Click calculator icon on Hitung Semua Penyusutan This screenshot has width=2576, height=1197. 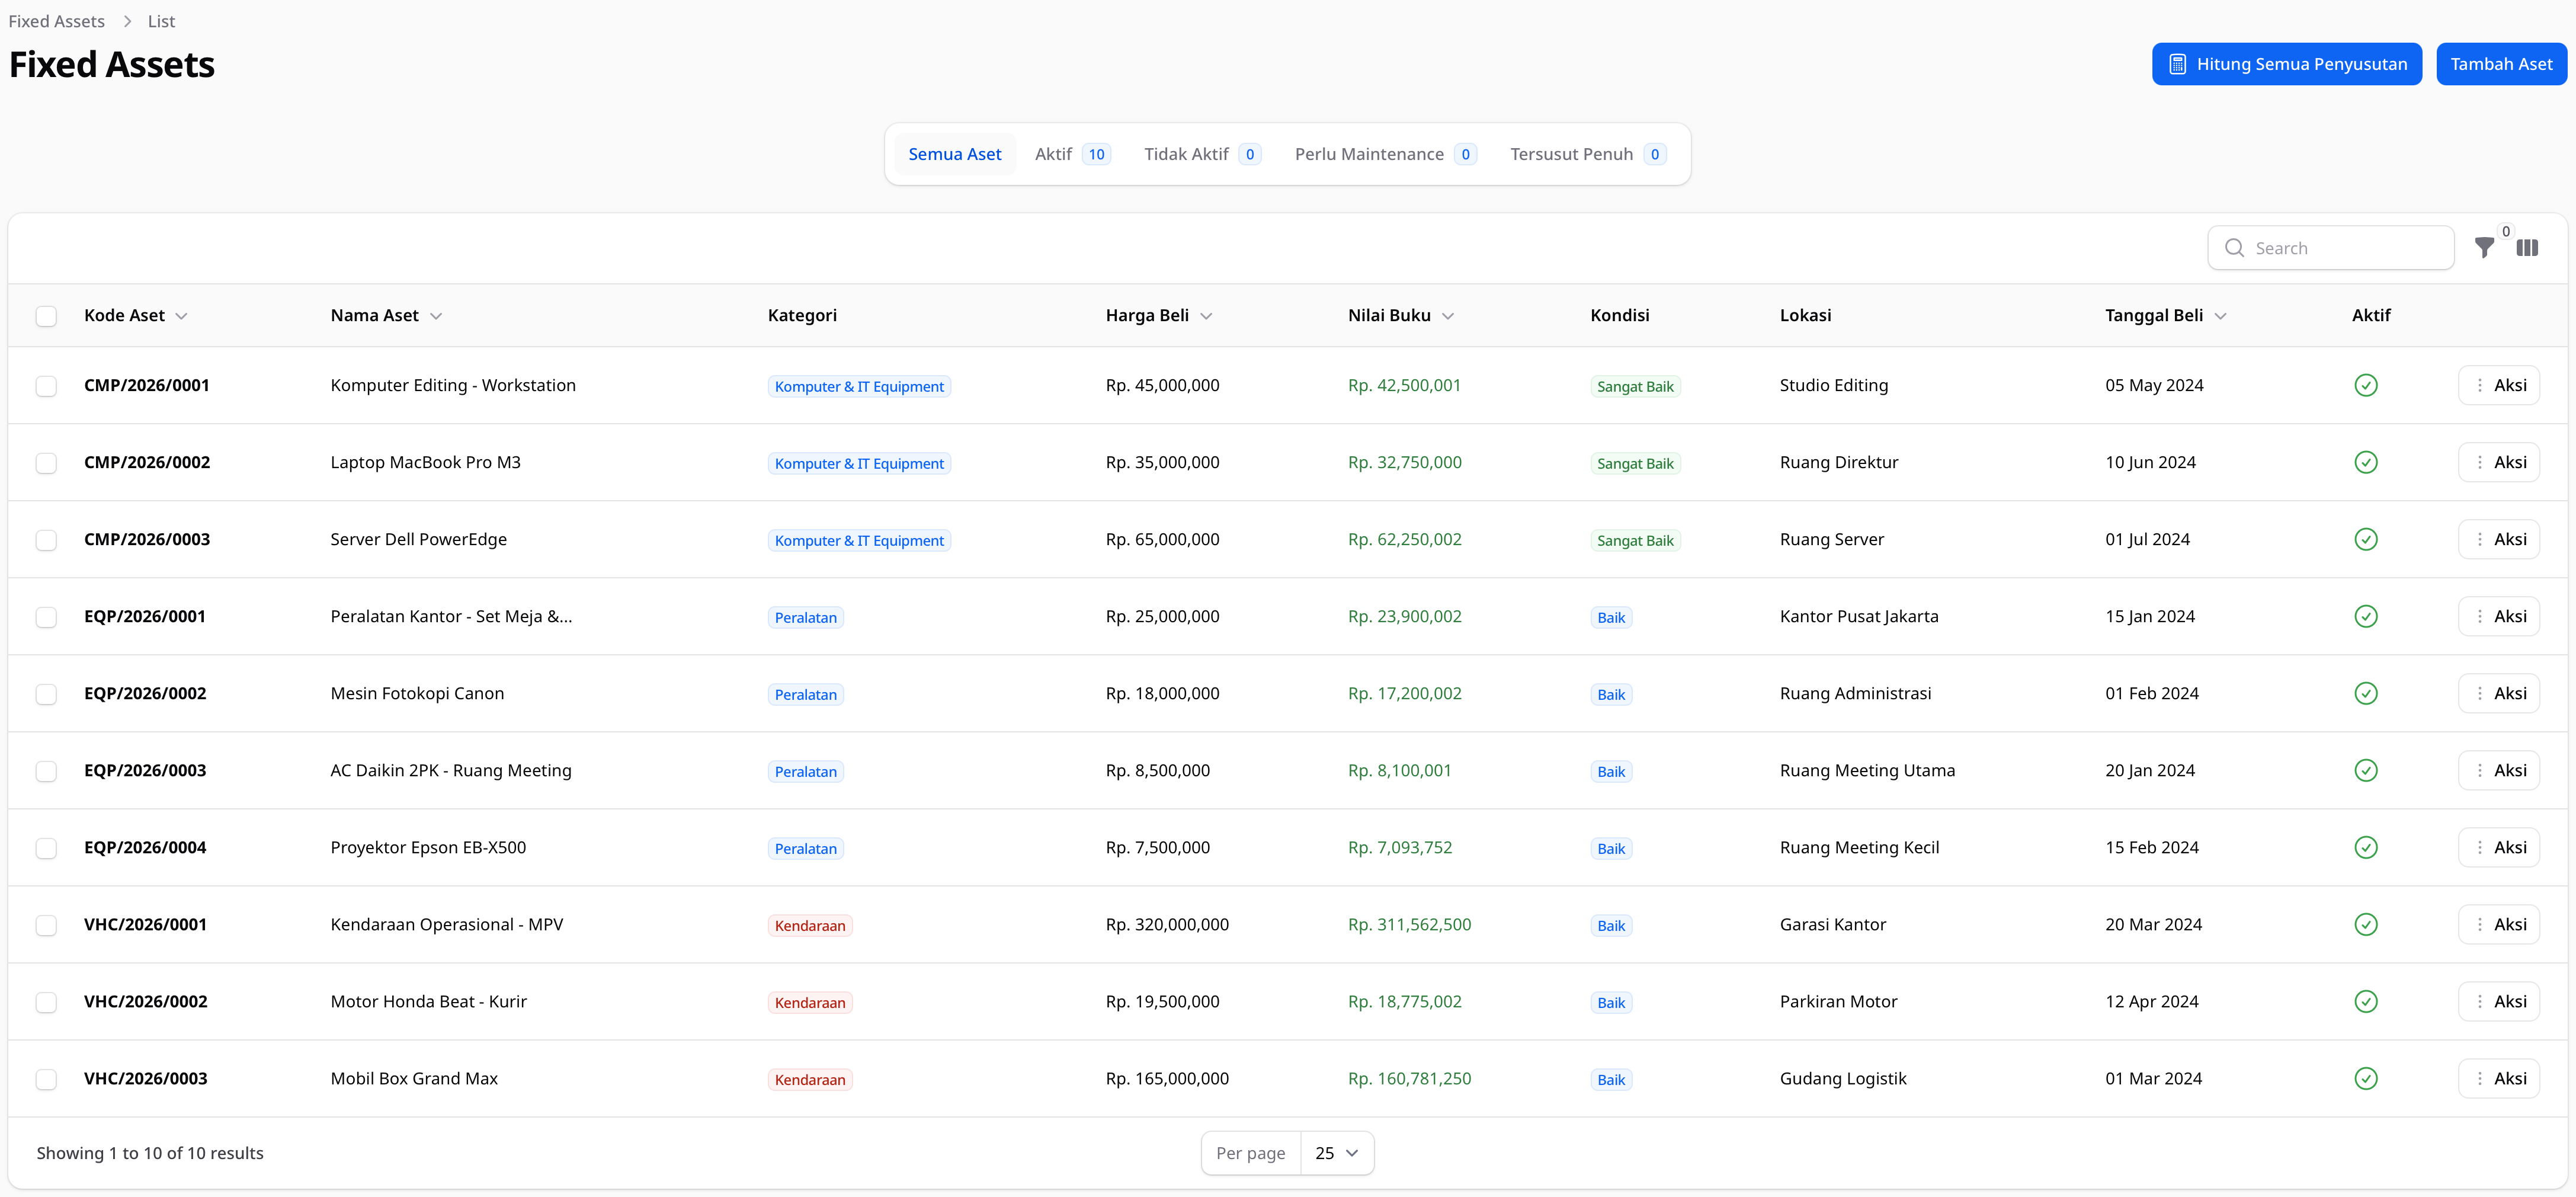[2177, 64]
